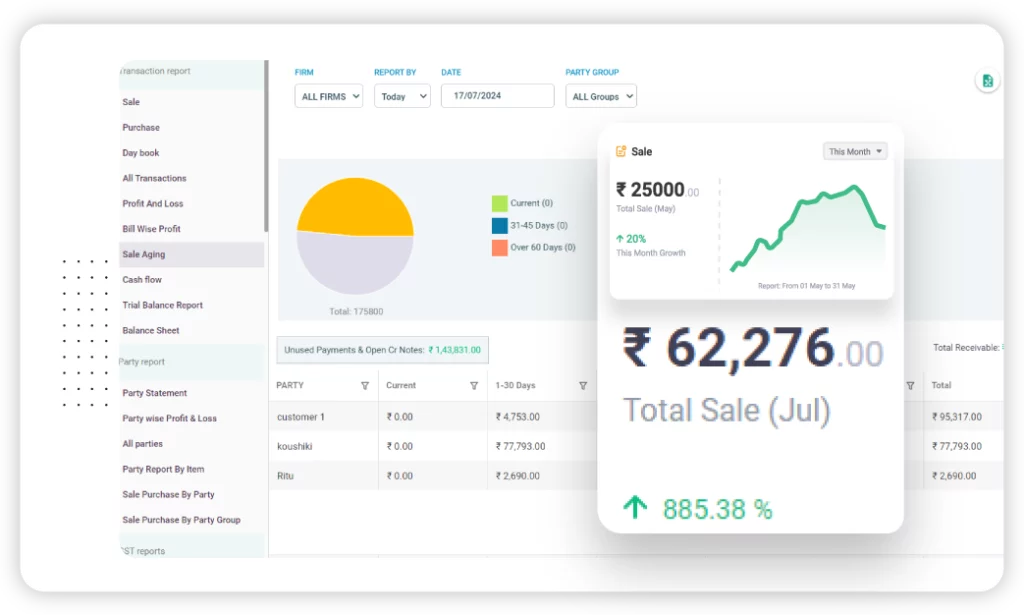Filter the 1-30 Days column

click(583, 386)
